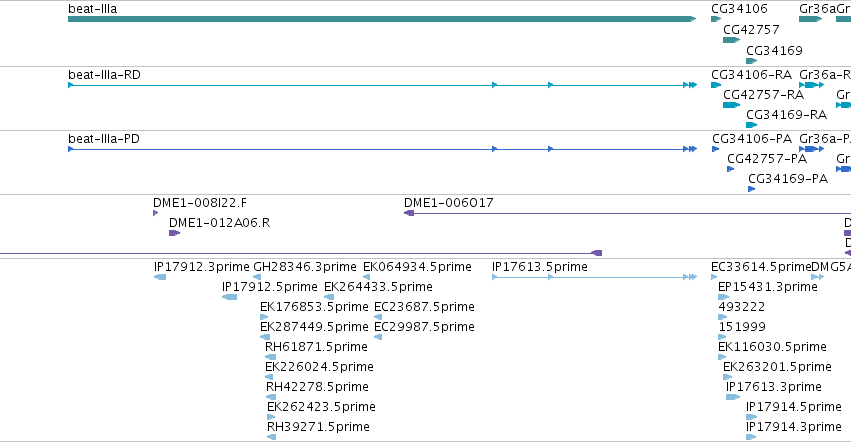Click the Gr36a gene label

click(817, 9)
